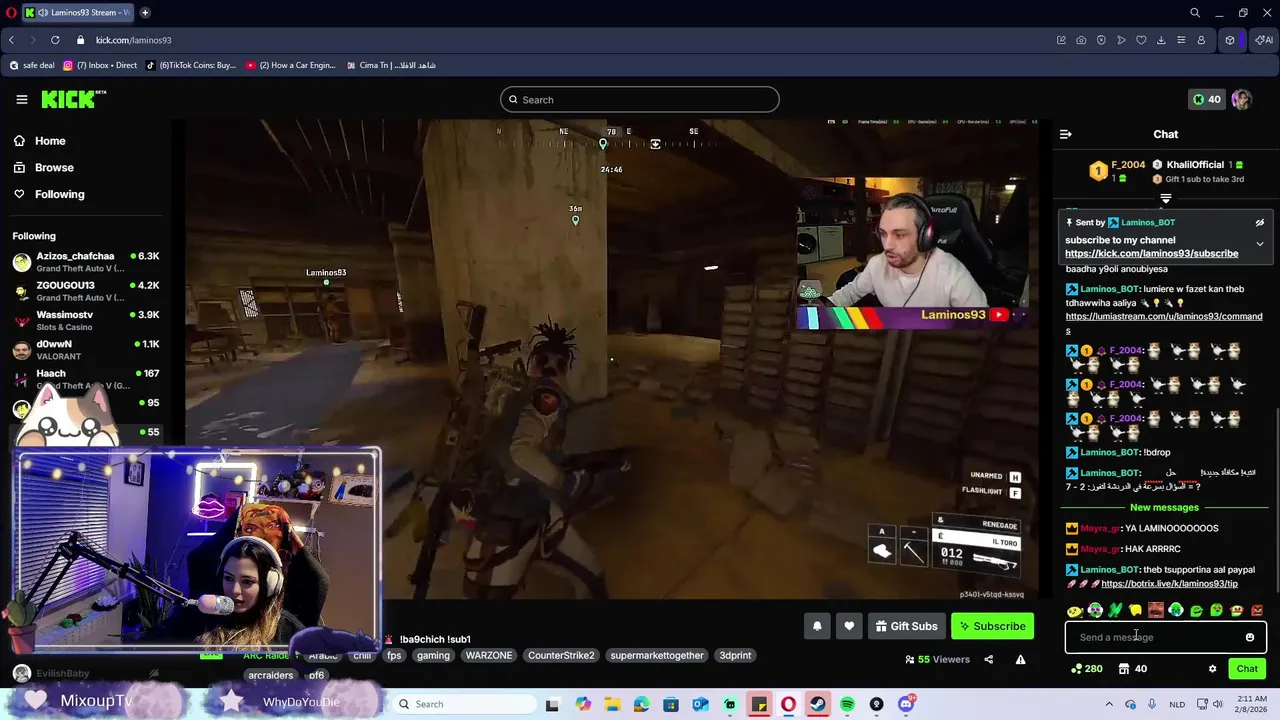Toggle stream notifications with the bell
Image resolution: width=1280 pixels, height=720 pixels.
[817, 627]
